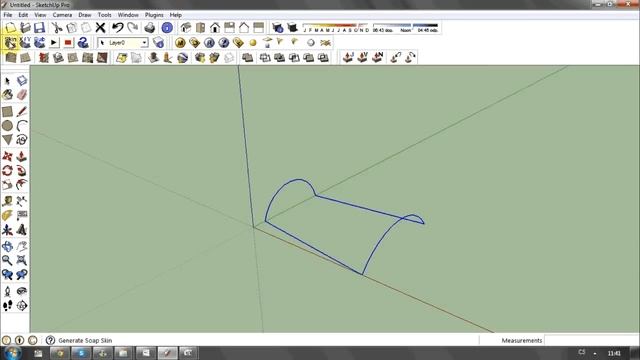Screen dimensions: 640x360
Task: Choose the Zoom magnifier tool
Action: pos(7,260)
